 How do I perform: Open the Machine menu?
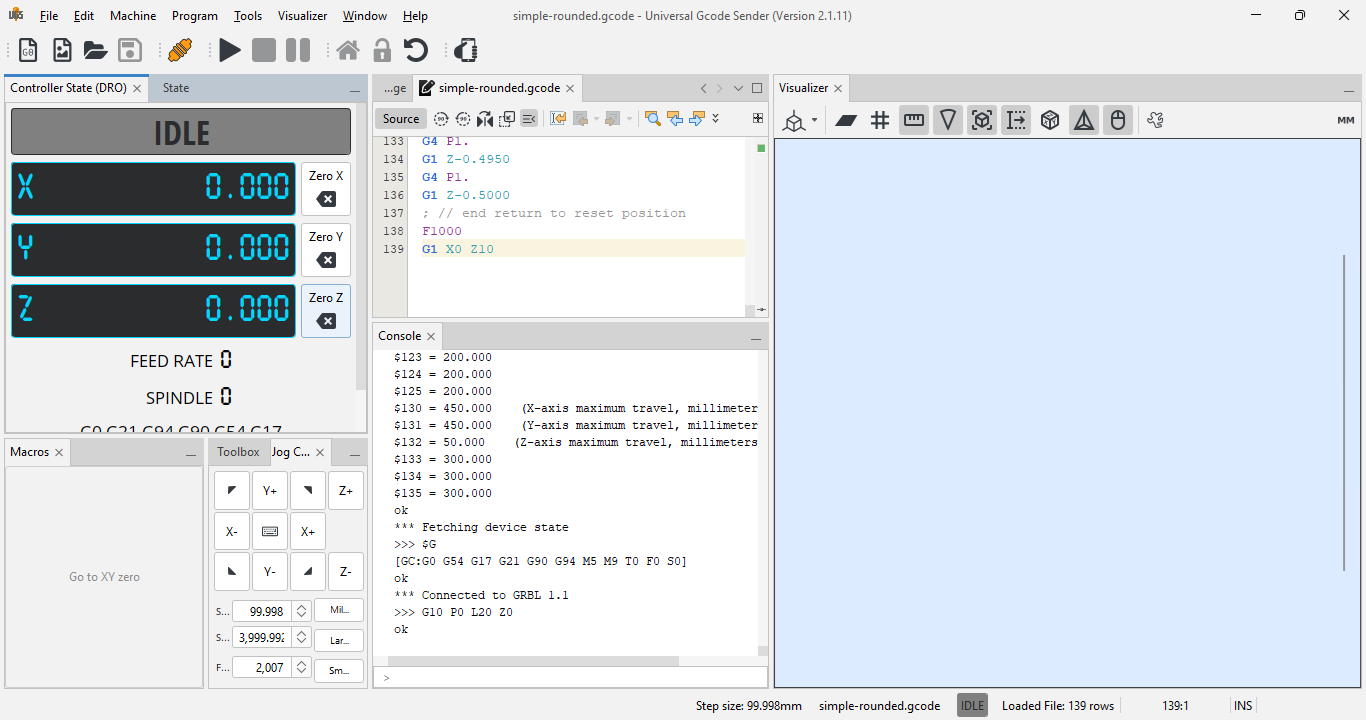133,16
